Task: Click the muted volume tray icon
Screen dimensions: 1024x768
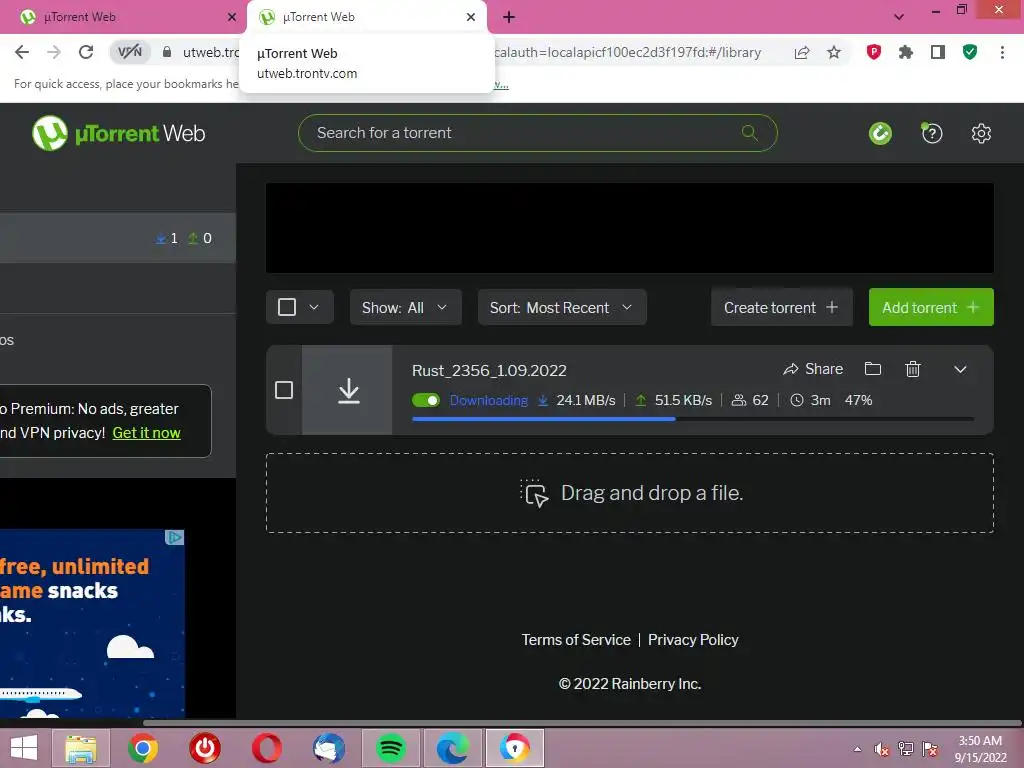Action: click(x=882, y=749)
